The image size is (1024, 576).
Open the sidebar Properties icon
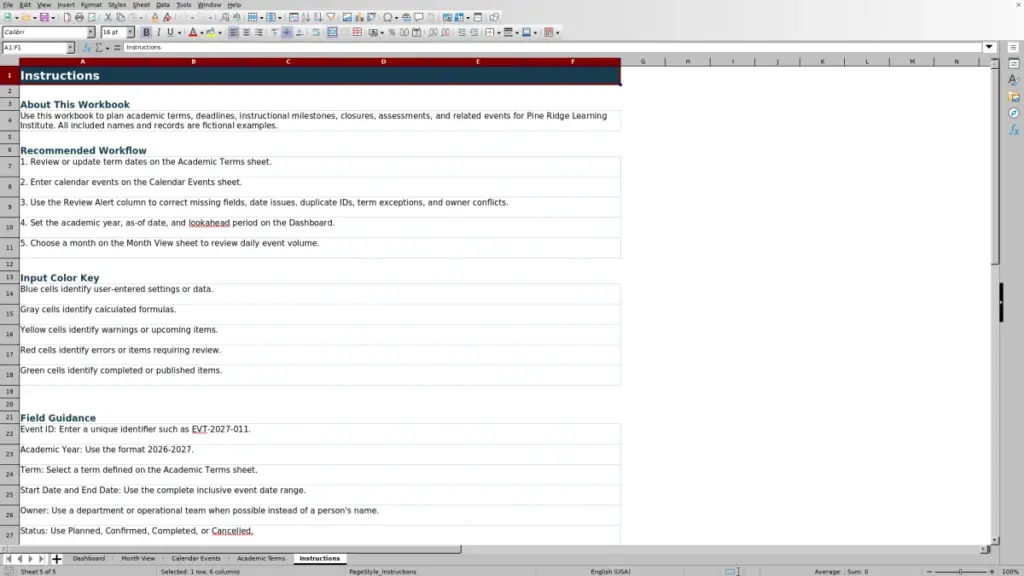(1014, 63)
